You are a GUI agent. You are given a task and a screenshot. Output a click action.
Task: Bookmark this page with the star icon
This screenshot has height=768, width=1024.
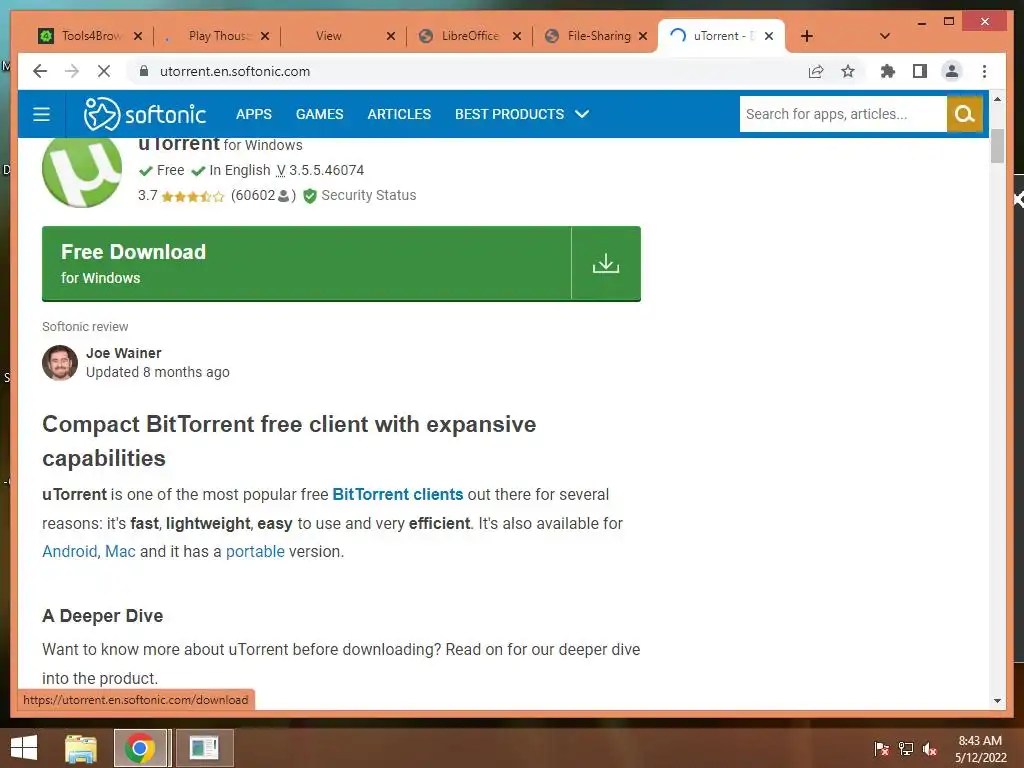click(x=848, y=71)
